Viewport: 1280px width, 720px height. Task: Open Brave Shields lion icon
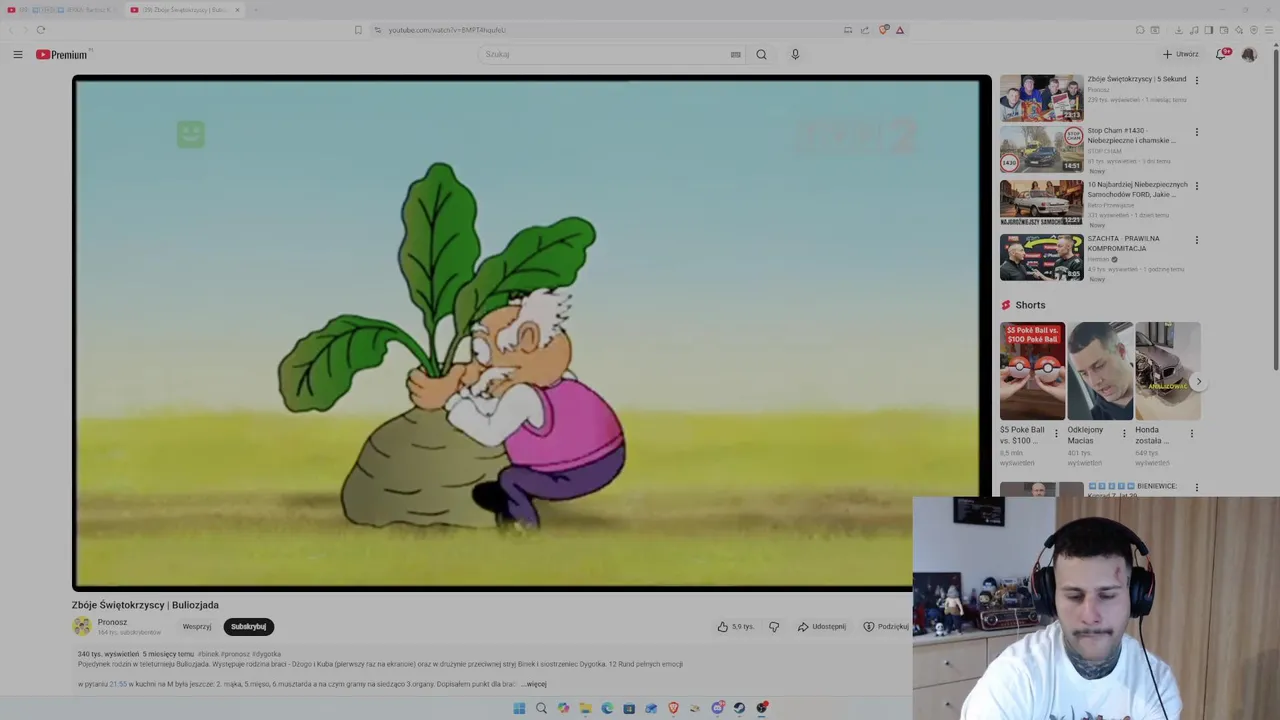[x=883, y=30]
